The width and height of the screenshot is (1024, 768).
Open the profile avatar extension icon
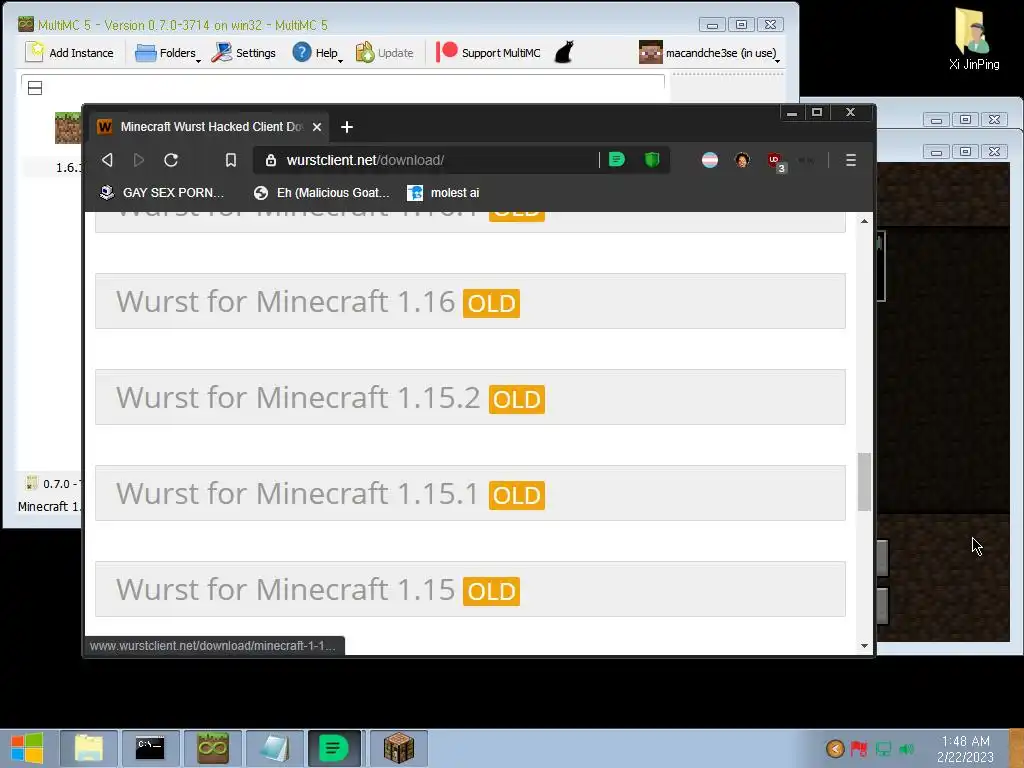pyautogui.click(x=742, y=160)
